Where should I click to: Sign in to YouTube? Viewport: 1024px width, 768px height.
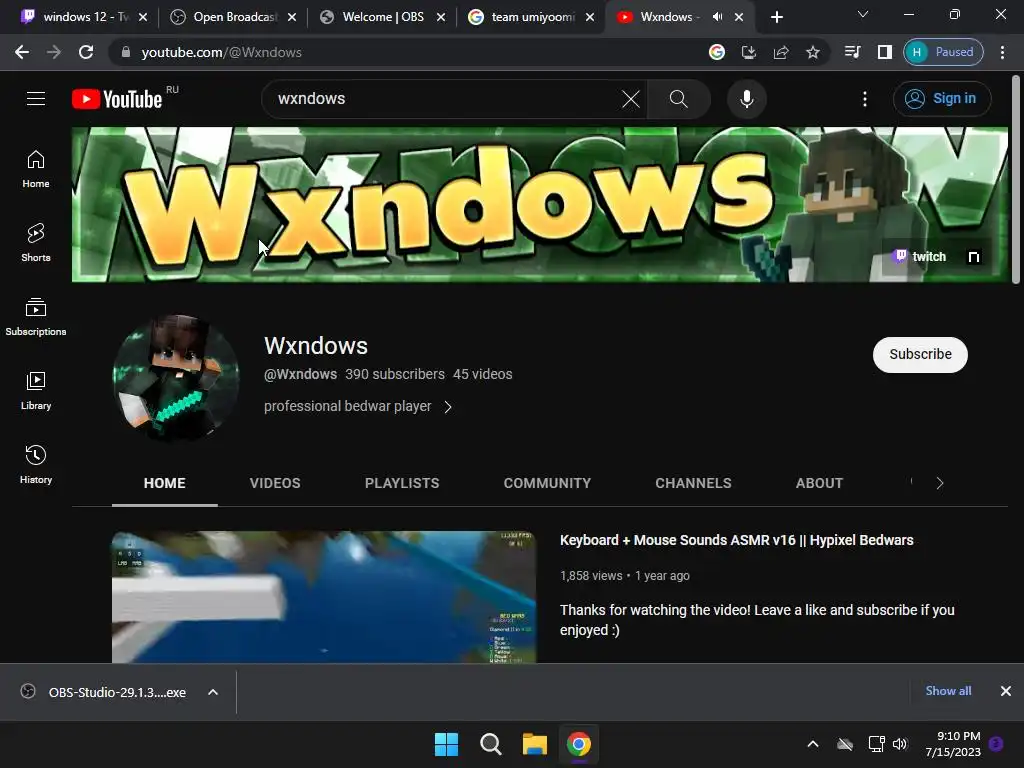(941, 99)
